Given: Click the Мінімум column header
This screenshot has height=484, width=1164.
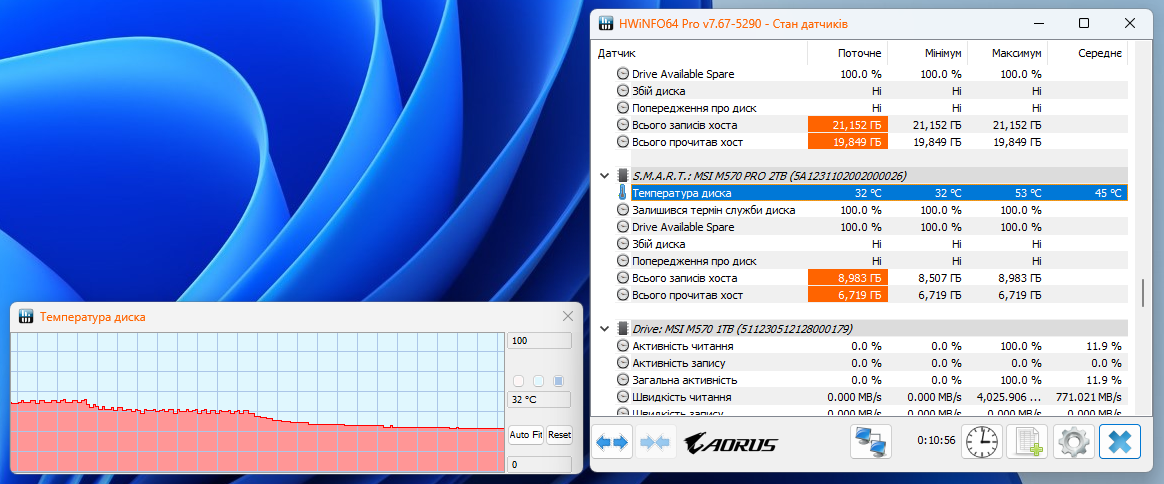Looking at the screenshot, I should point(943,53).
